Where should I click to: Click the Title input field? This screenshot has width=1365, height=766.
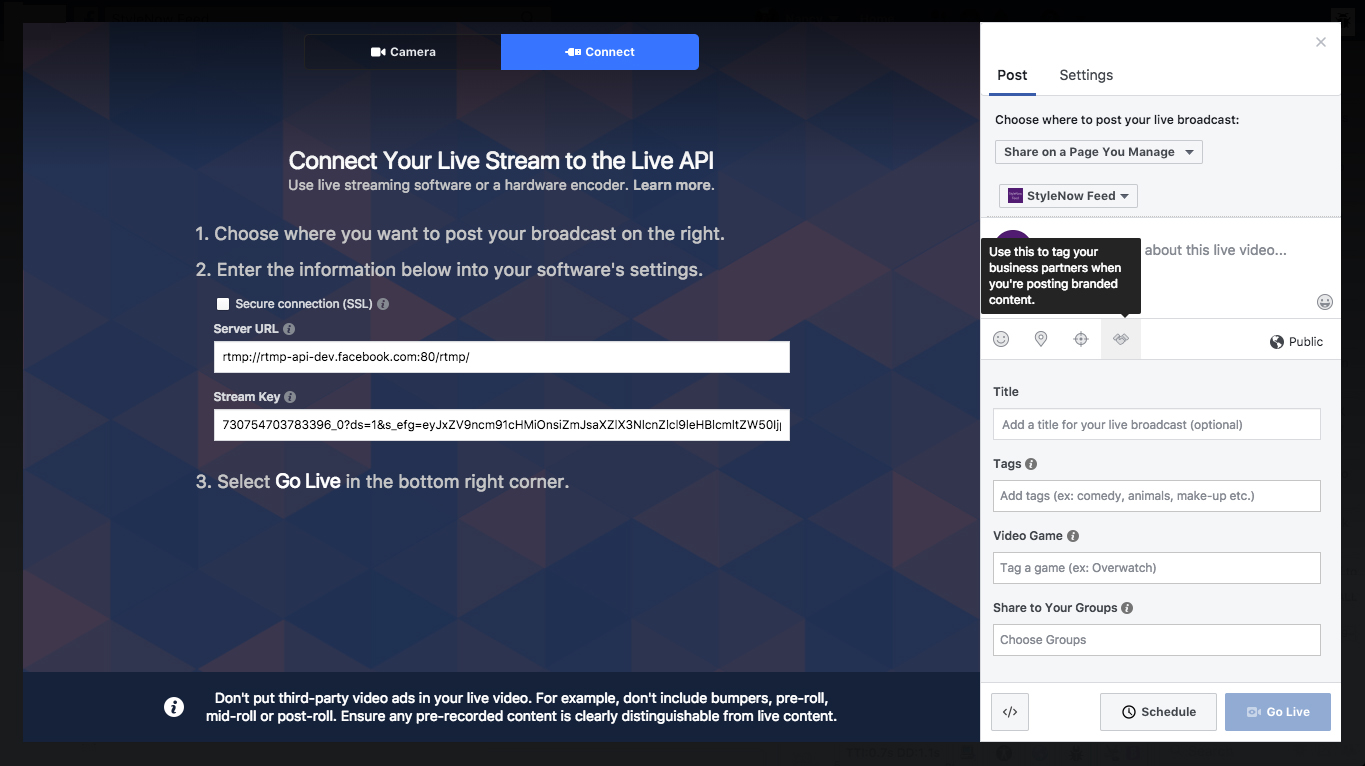1156,424
